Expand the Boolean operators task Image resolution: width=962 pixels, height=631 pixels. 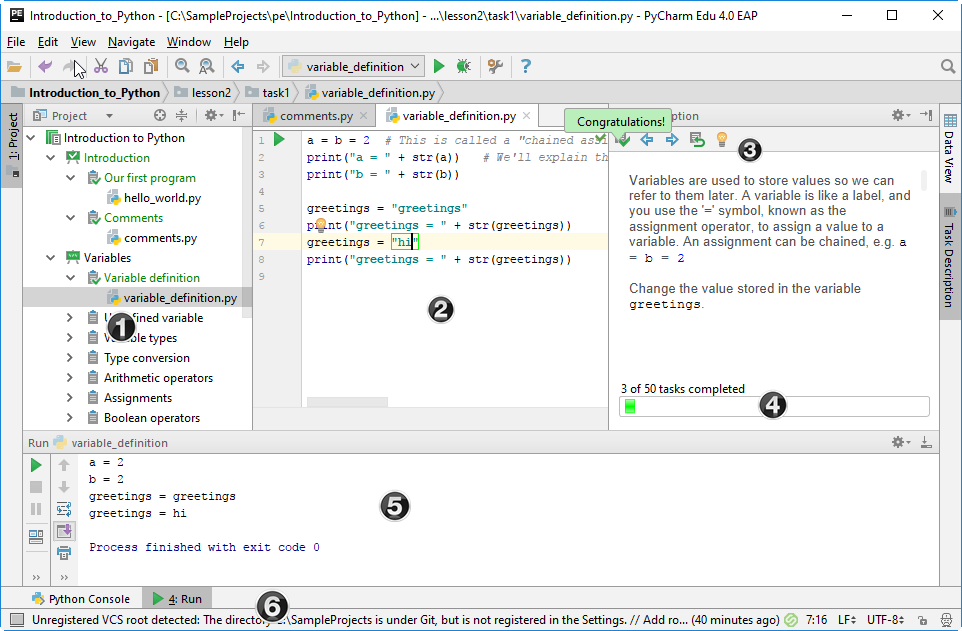coord(69,418)
